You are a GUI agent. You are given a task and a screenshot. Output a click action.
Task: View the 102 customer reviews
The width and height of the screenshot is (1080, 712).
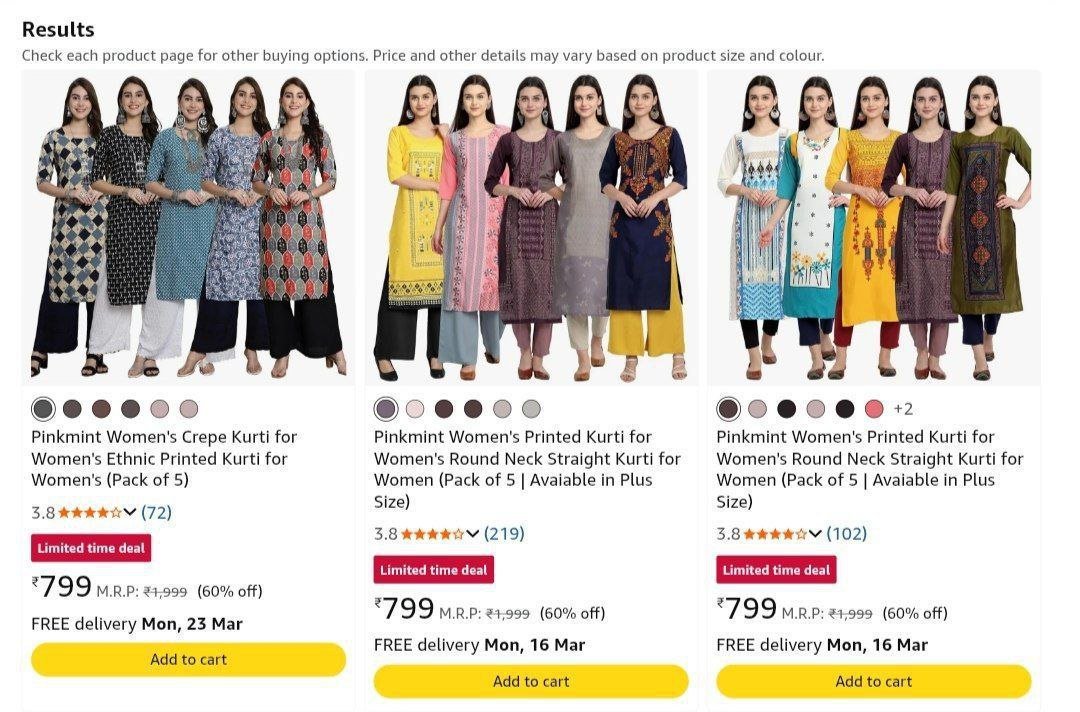tap(847, 534)
